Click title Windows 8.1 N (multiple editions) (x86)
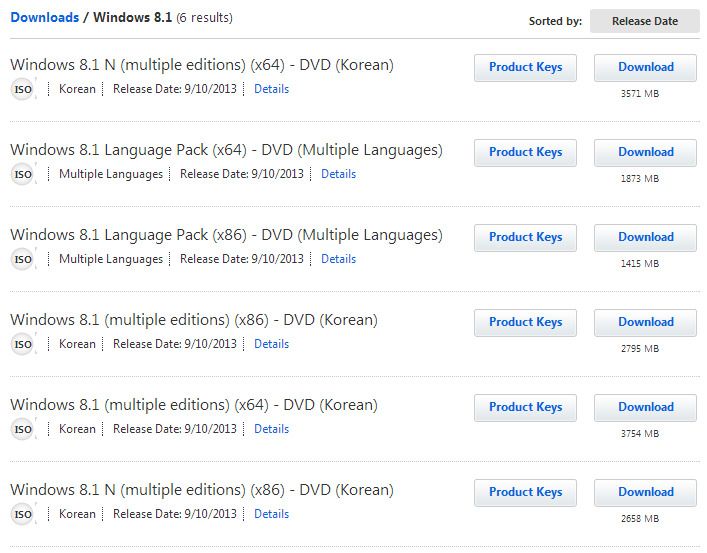Image resolution: width=707 pixels, height=553 pixels. pyautogui.click(x=202, y=490)
